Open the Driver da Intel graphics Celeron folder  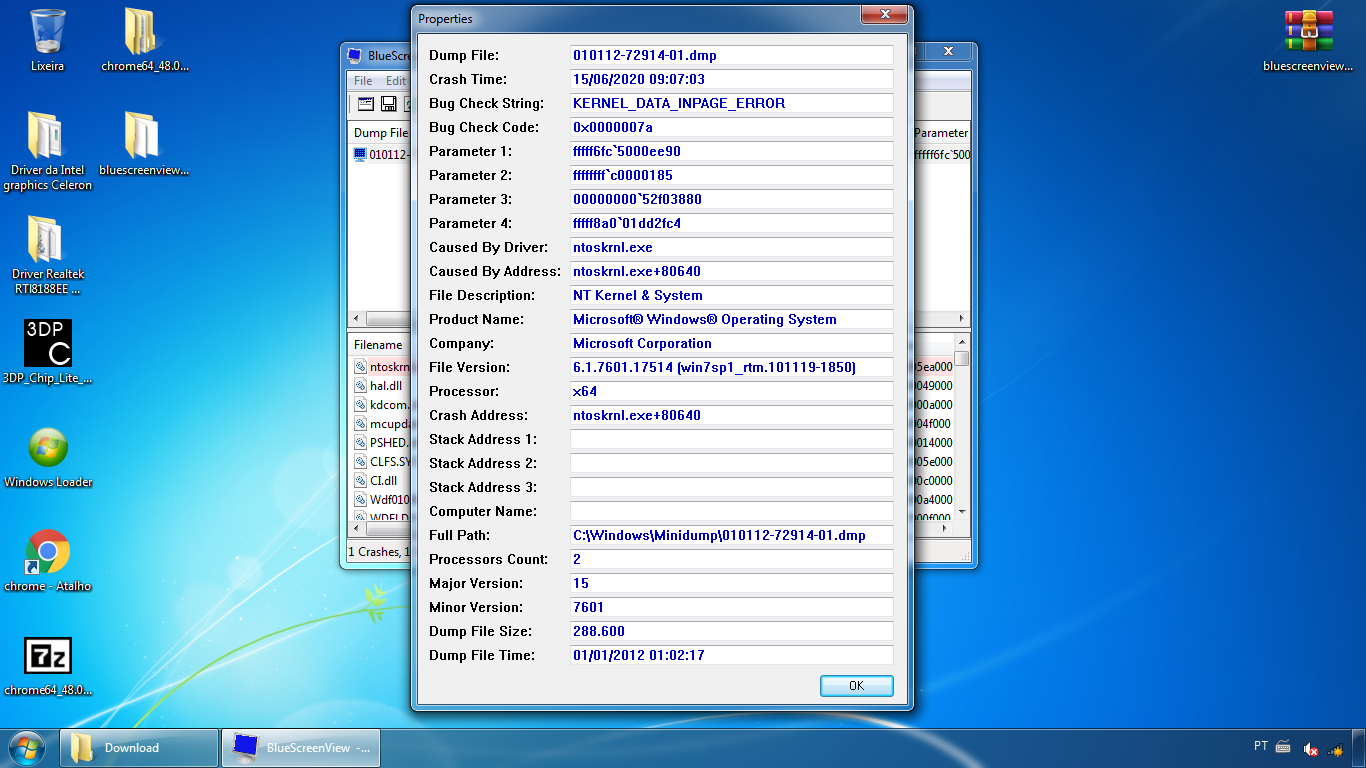tap(48, 150)
